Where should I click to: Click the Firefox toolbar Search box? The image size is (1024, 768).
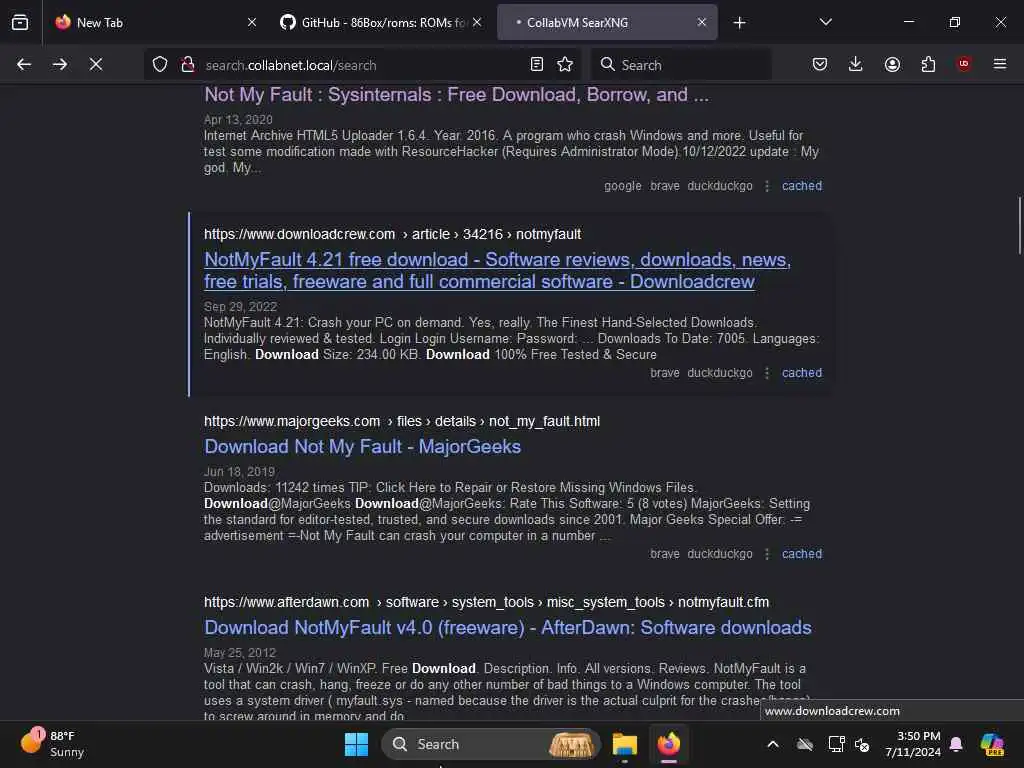click(680, 65)
